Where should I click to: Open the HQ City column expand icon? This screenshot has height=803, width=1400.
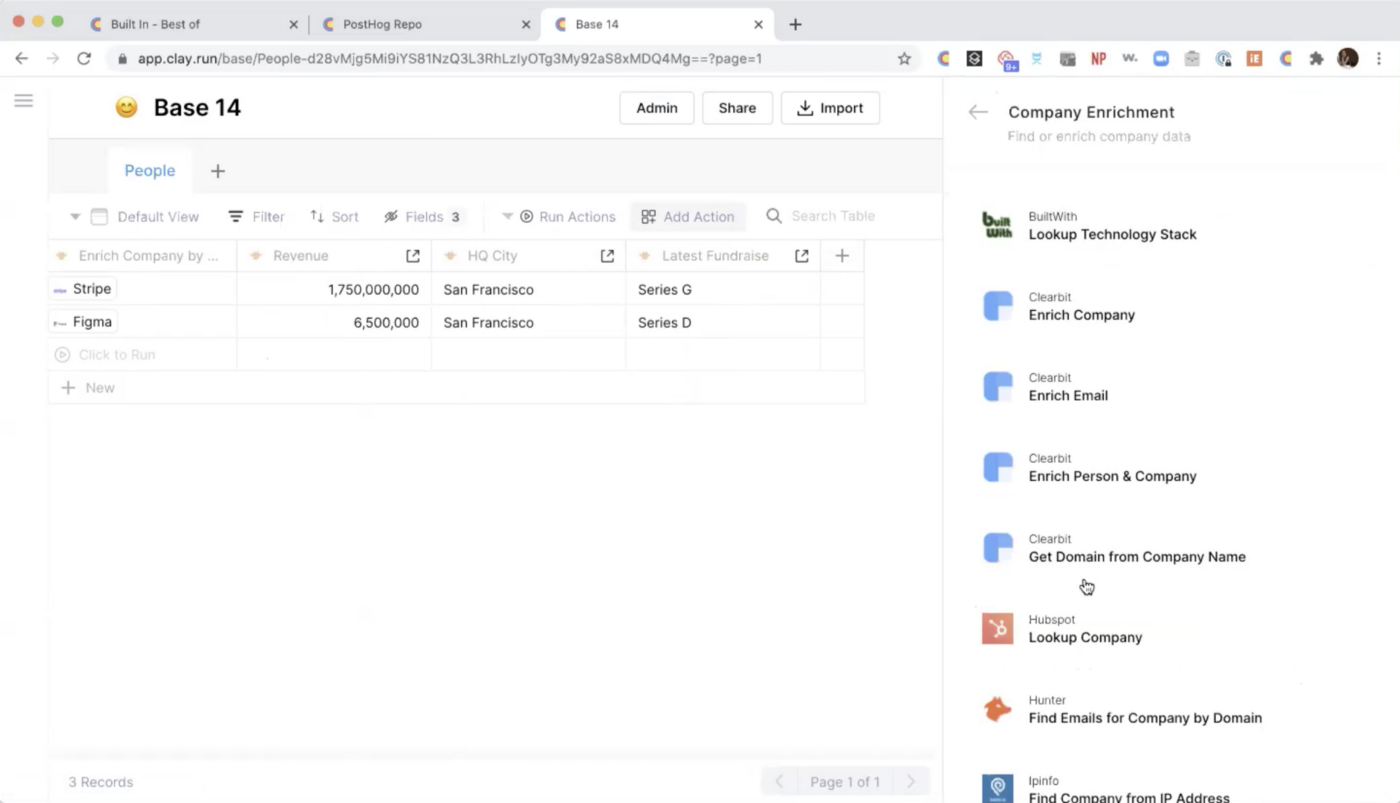coord(607,256)
